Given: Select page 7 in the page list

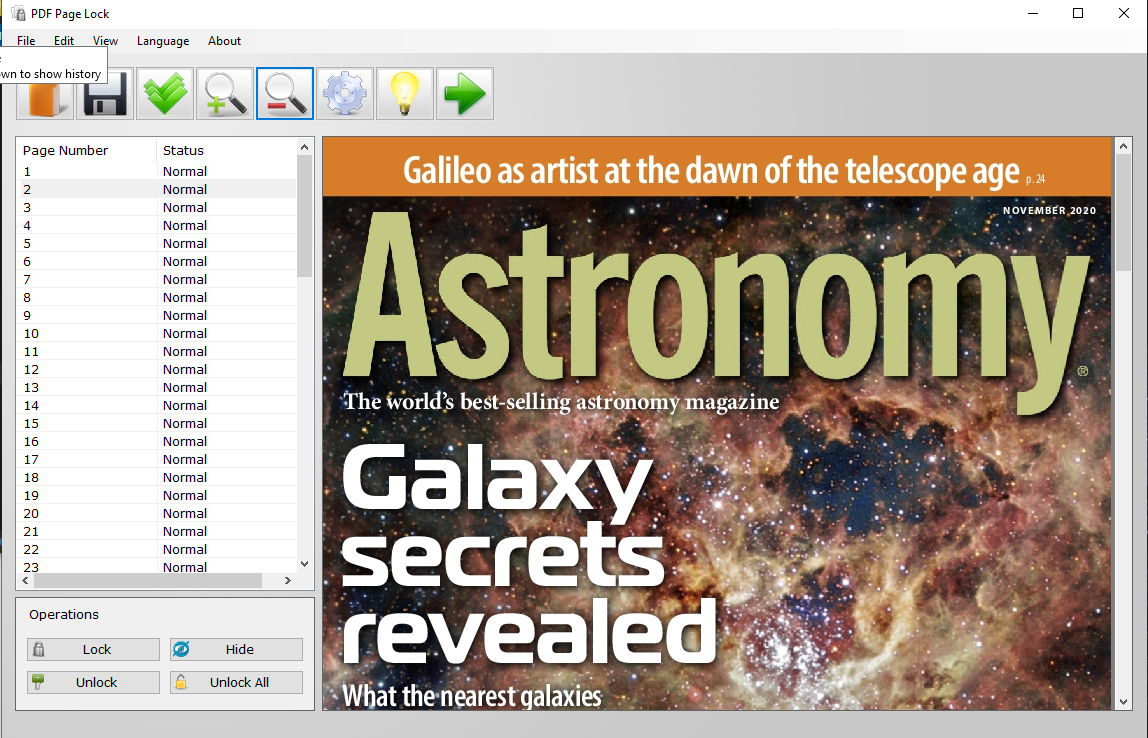Looking at the screenshot, I should pos(157,280).
